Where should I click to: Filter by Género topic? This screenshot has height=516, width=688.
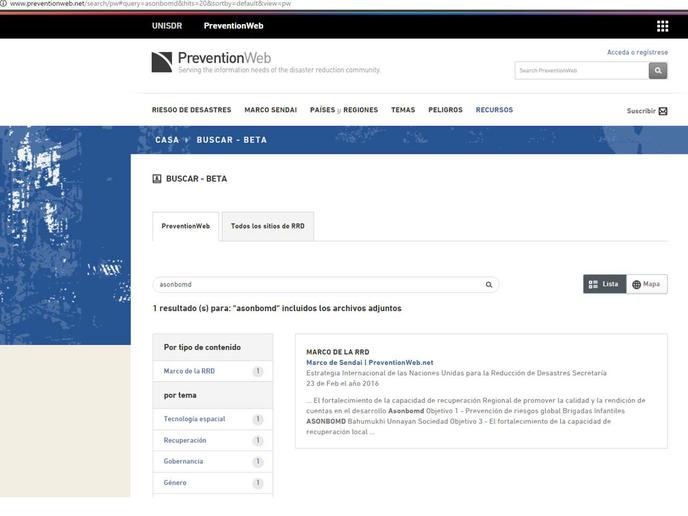175,483
